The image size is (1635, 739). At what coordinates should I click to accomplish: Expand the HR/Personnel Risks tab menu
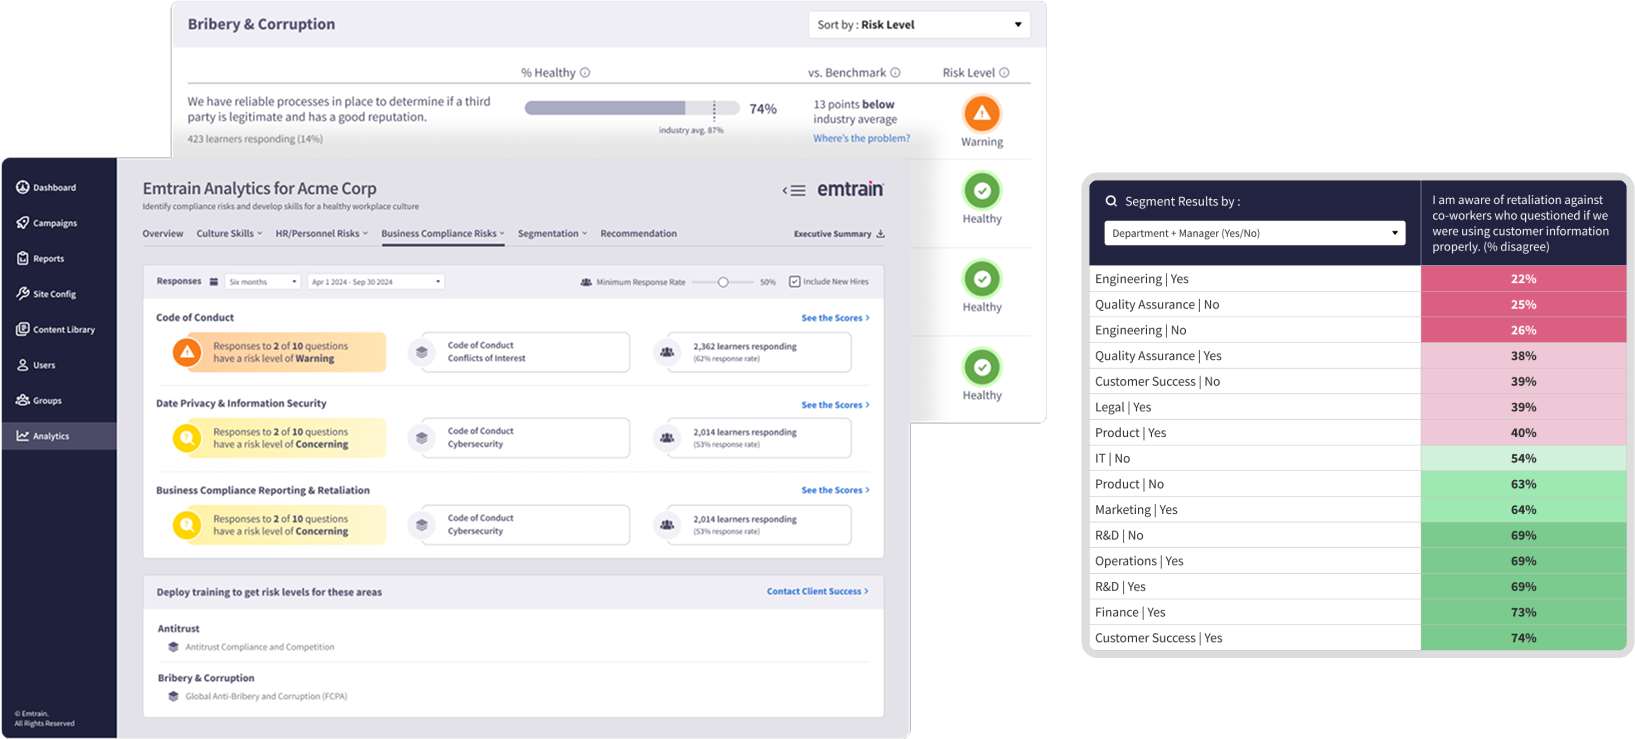(322, 234)
